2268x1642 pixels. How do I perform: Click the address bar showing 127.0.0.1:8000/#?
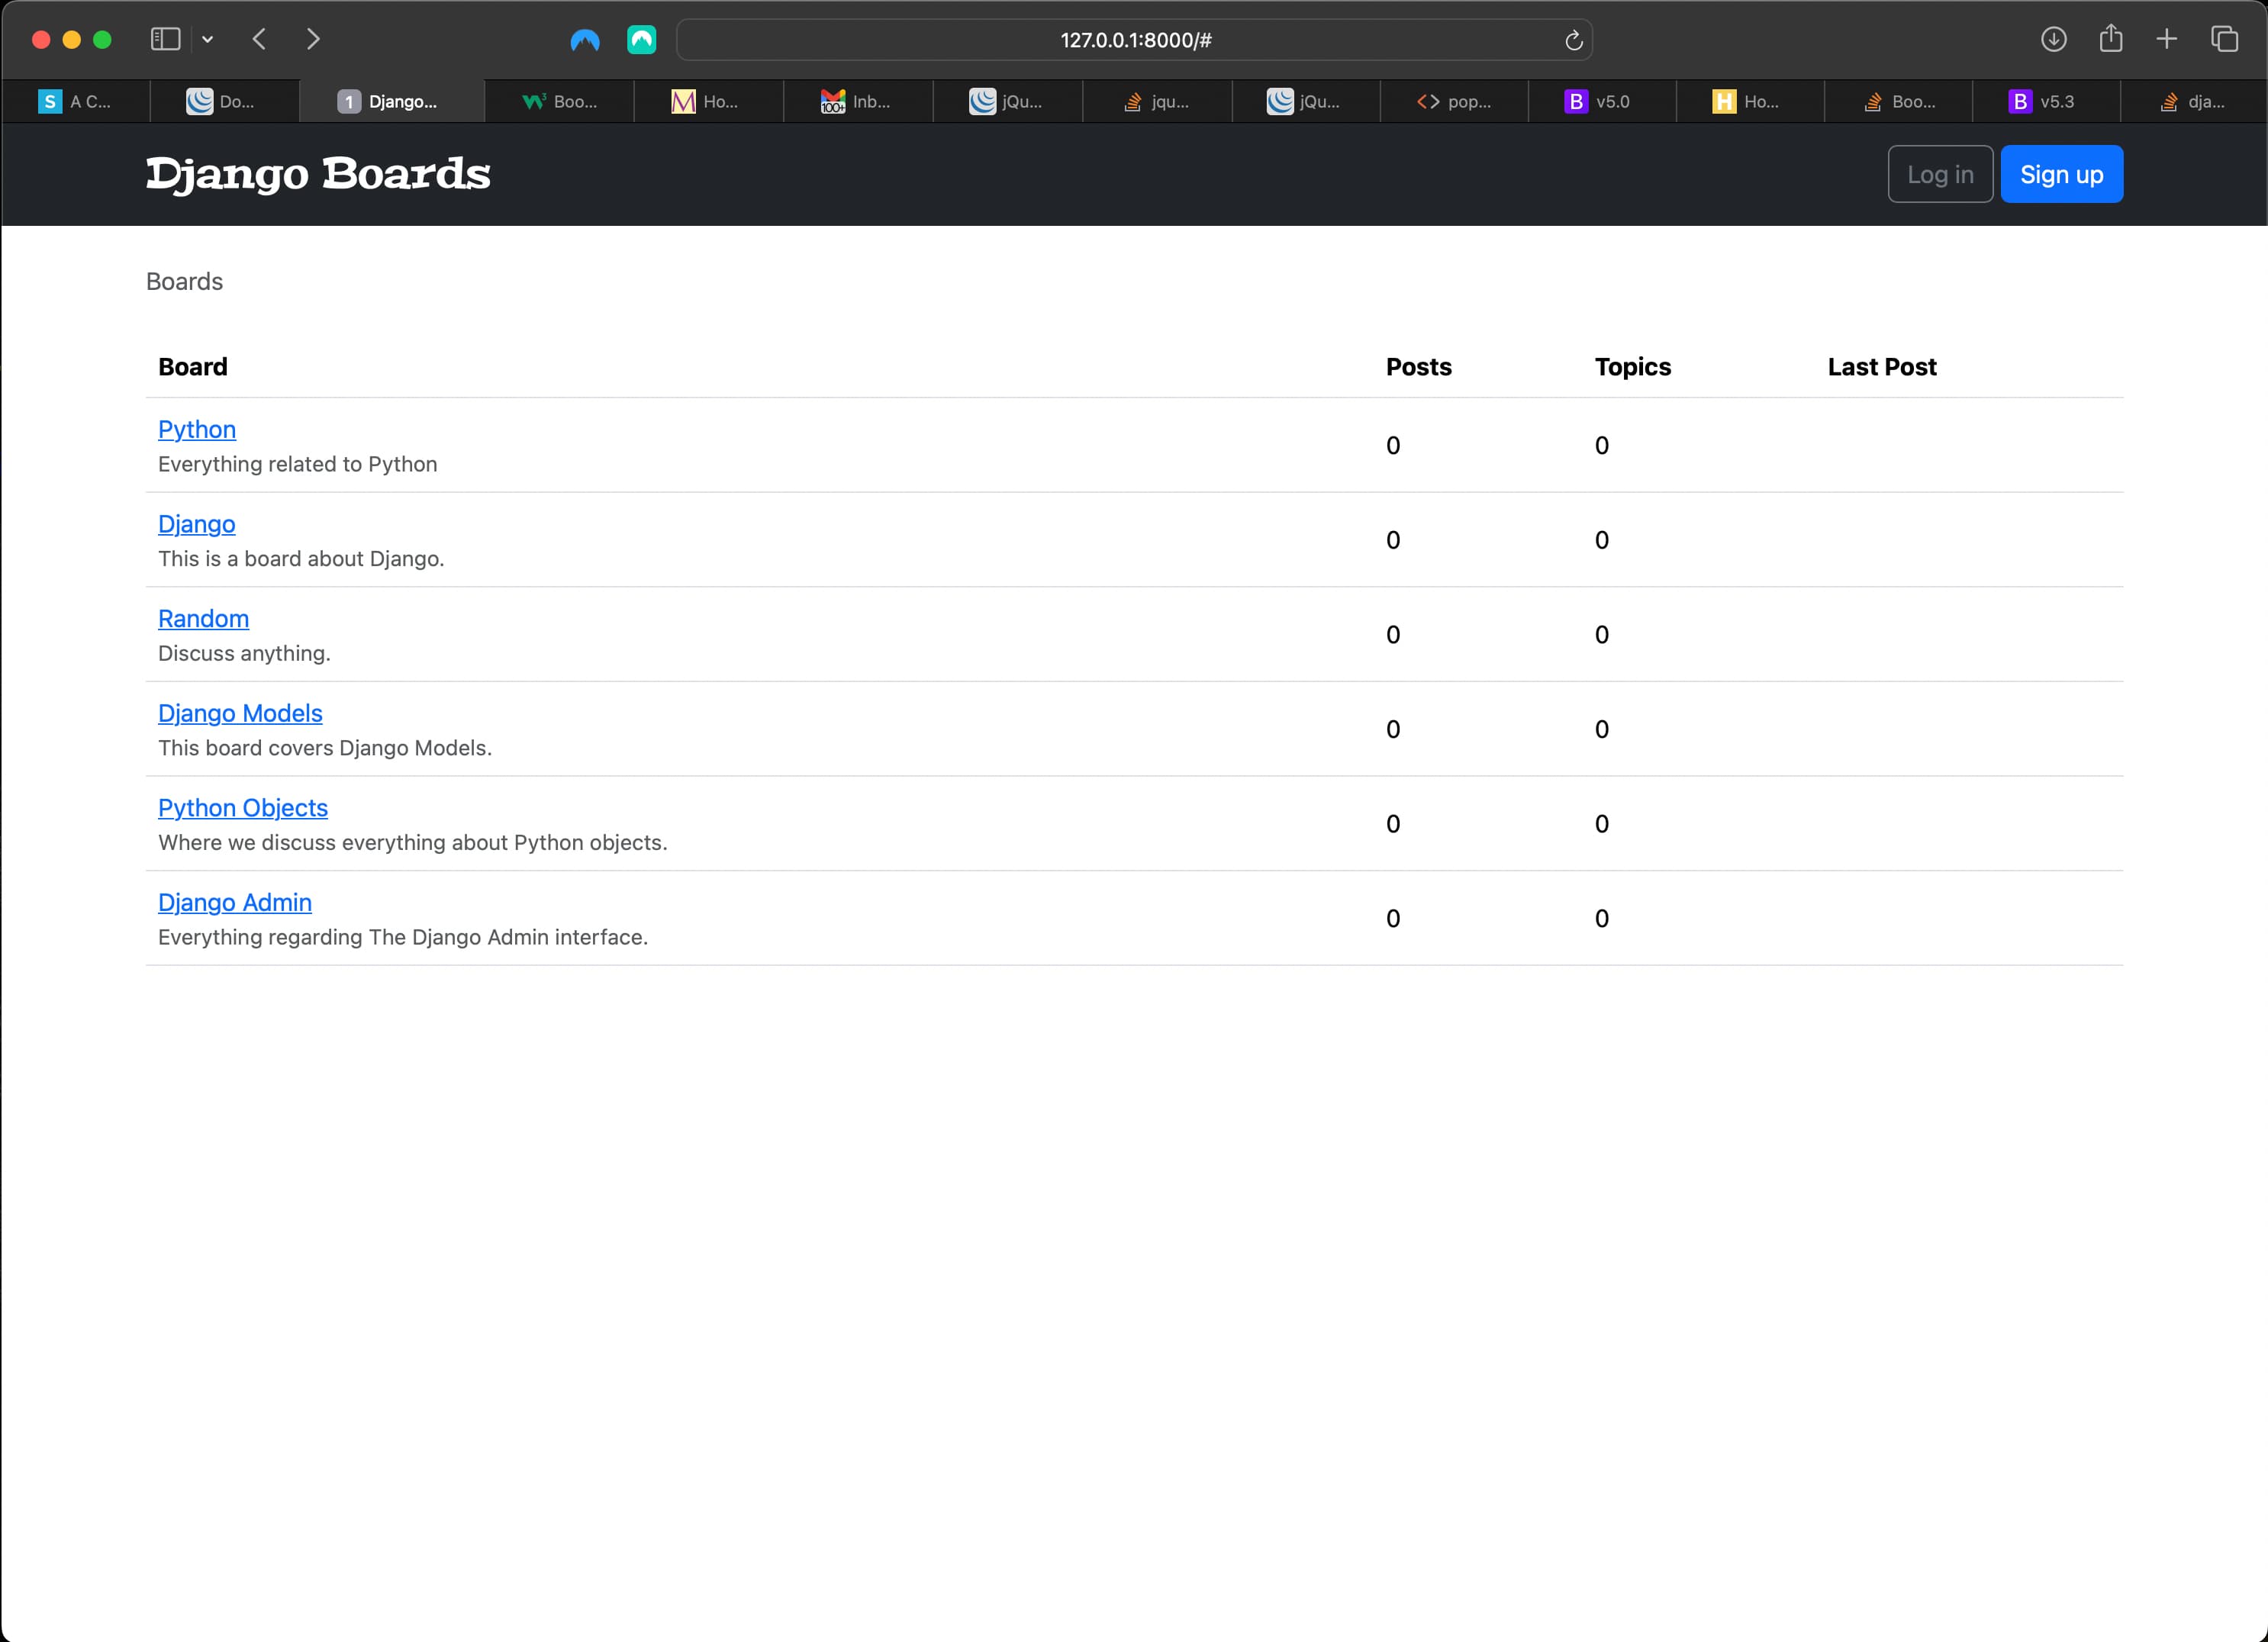click(x=1134, y=40)
